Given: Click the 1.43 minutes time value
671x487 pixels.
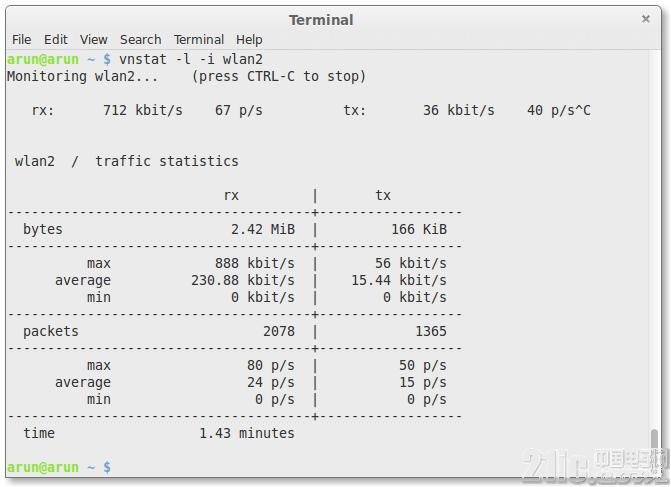Looking at the screenshot, I should (247, 433).
